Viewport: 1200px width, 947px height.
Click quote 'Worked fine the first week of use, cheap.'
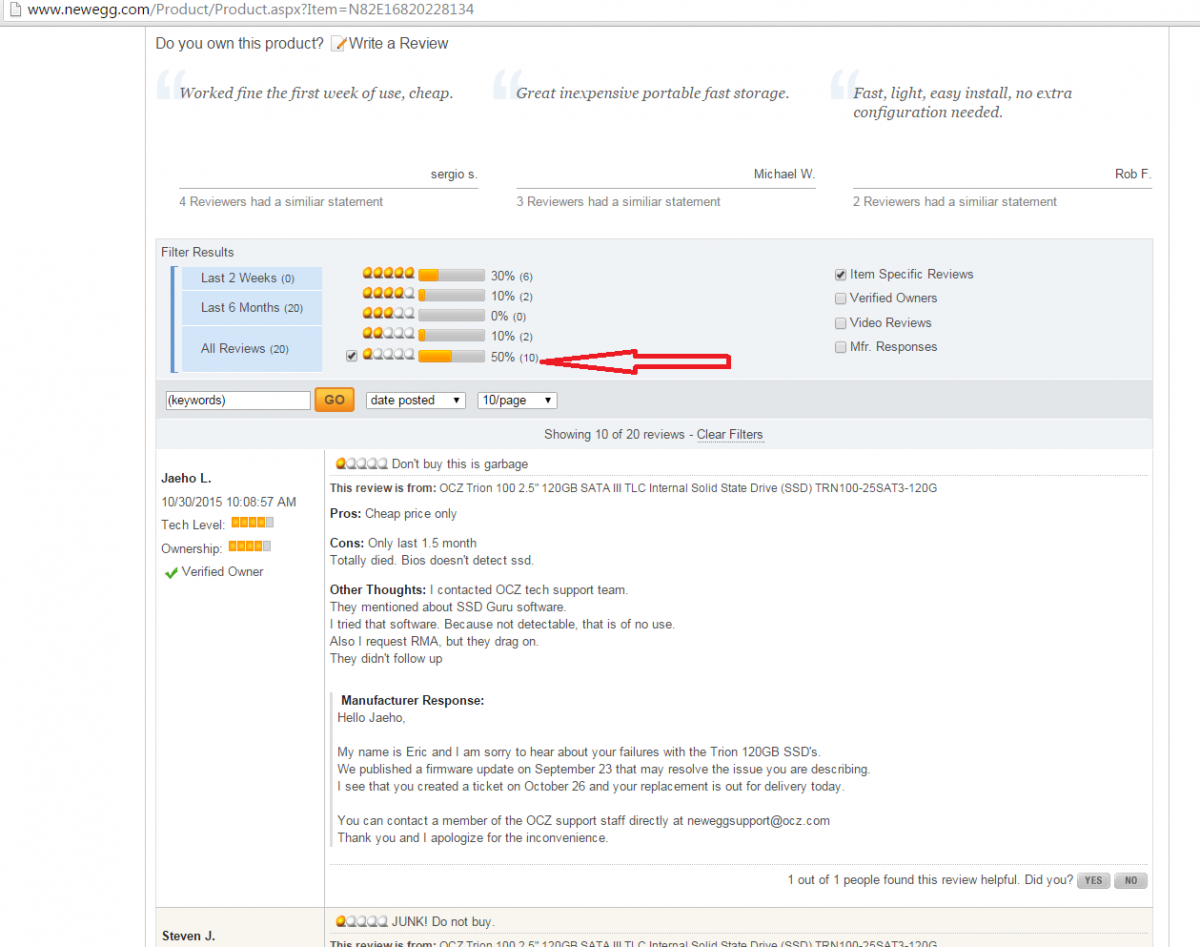tap(316, 93)
